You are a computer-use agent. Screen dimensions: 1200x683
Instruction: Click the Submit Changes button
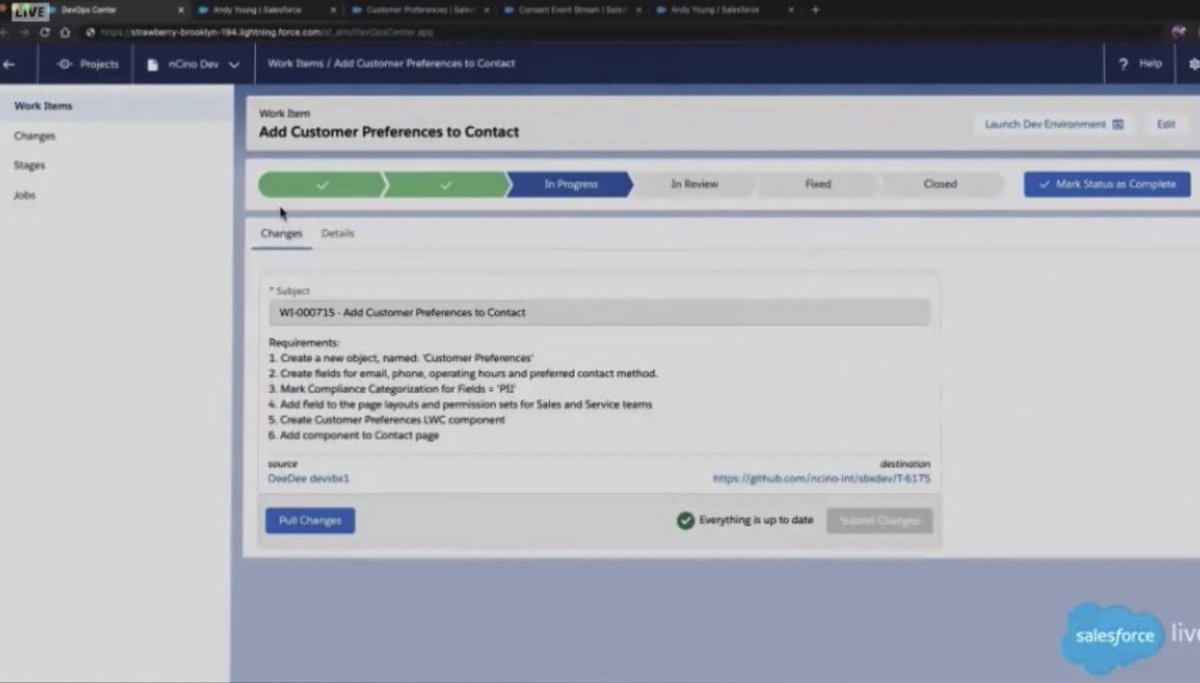(879, 521)
